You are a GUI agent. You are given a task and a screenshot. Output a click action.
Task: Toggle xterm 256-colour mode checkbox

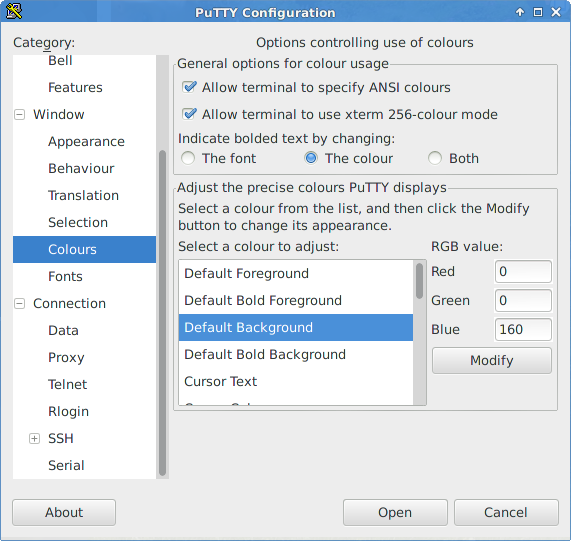(189, 114)
